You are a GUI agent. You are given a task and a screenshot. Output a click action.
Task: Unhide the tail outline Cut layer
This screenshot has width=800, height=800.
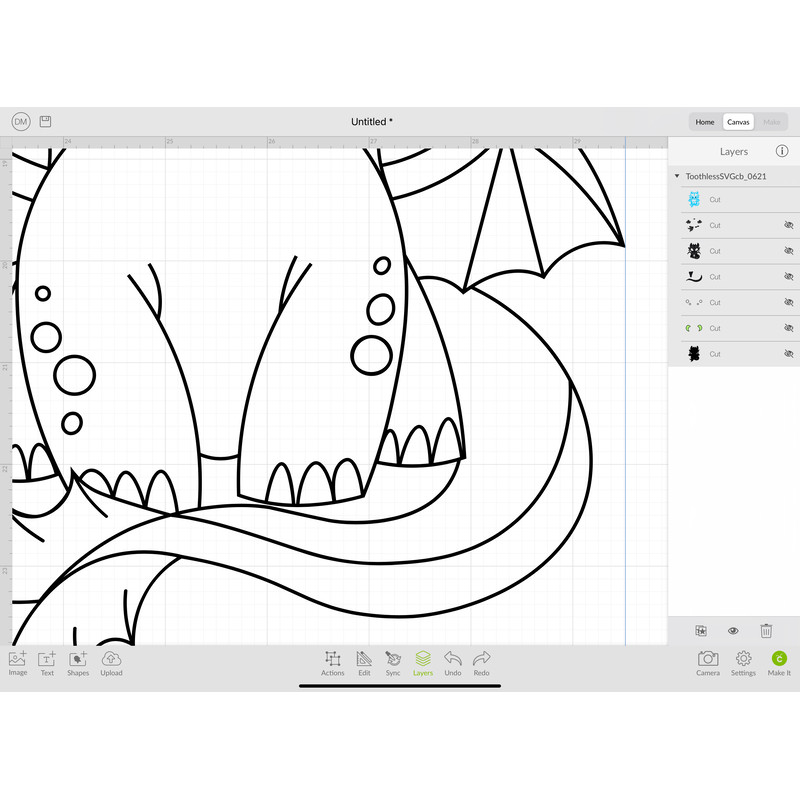pyautogui.click(x=788, y=277)
